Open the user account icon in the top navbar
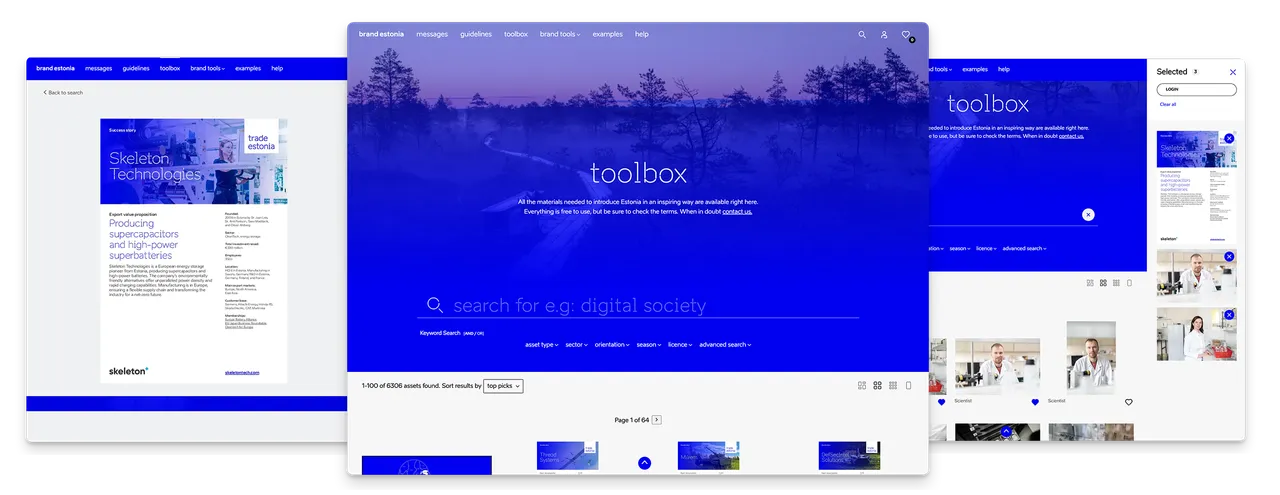This screenshot has width=1280, height=495. pyautogui.click(x=884, y=35)
